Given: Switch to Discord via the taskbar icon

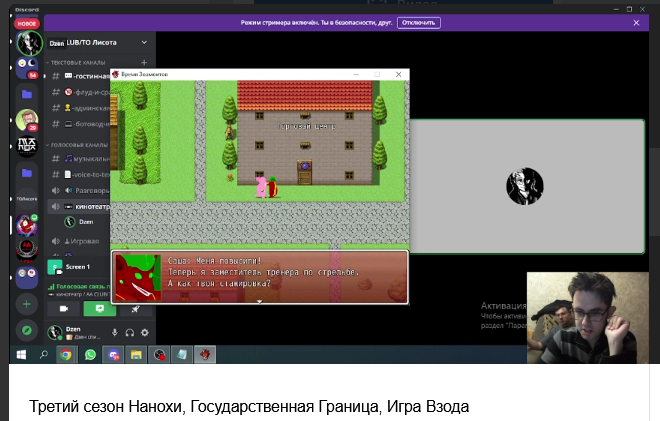Looking at the screenshot, I should (x=114, y=355).
